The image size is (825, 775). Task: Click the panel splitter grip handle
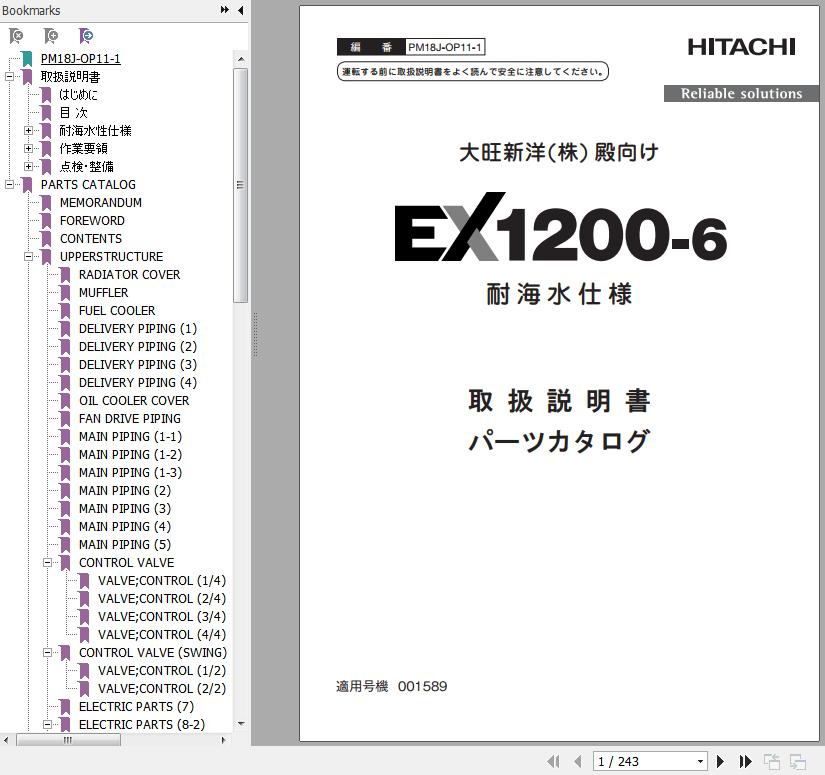tap(255, 335)
